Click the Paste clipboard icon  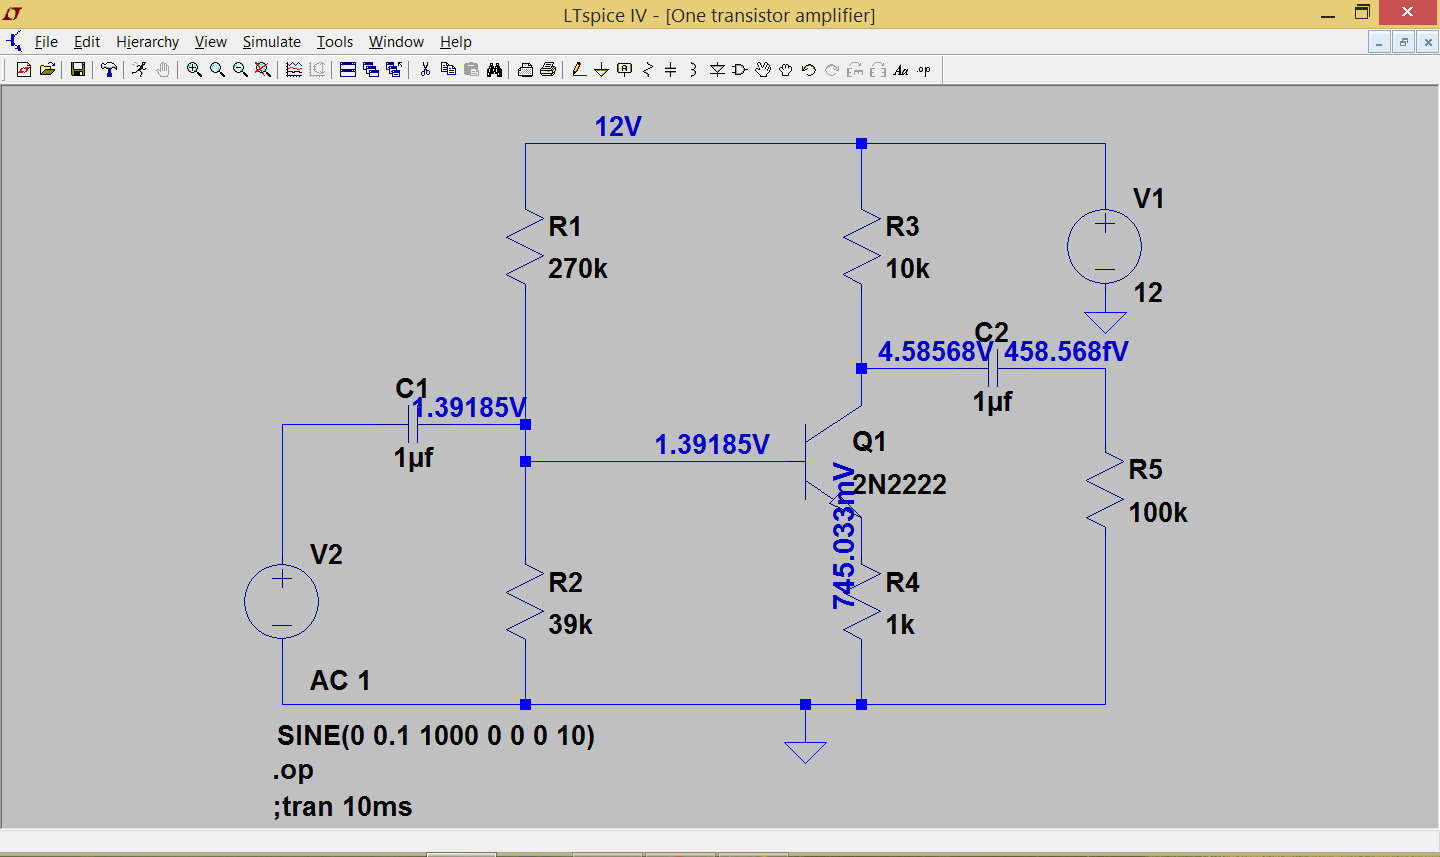tap(471, 70)
